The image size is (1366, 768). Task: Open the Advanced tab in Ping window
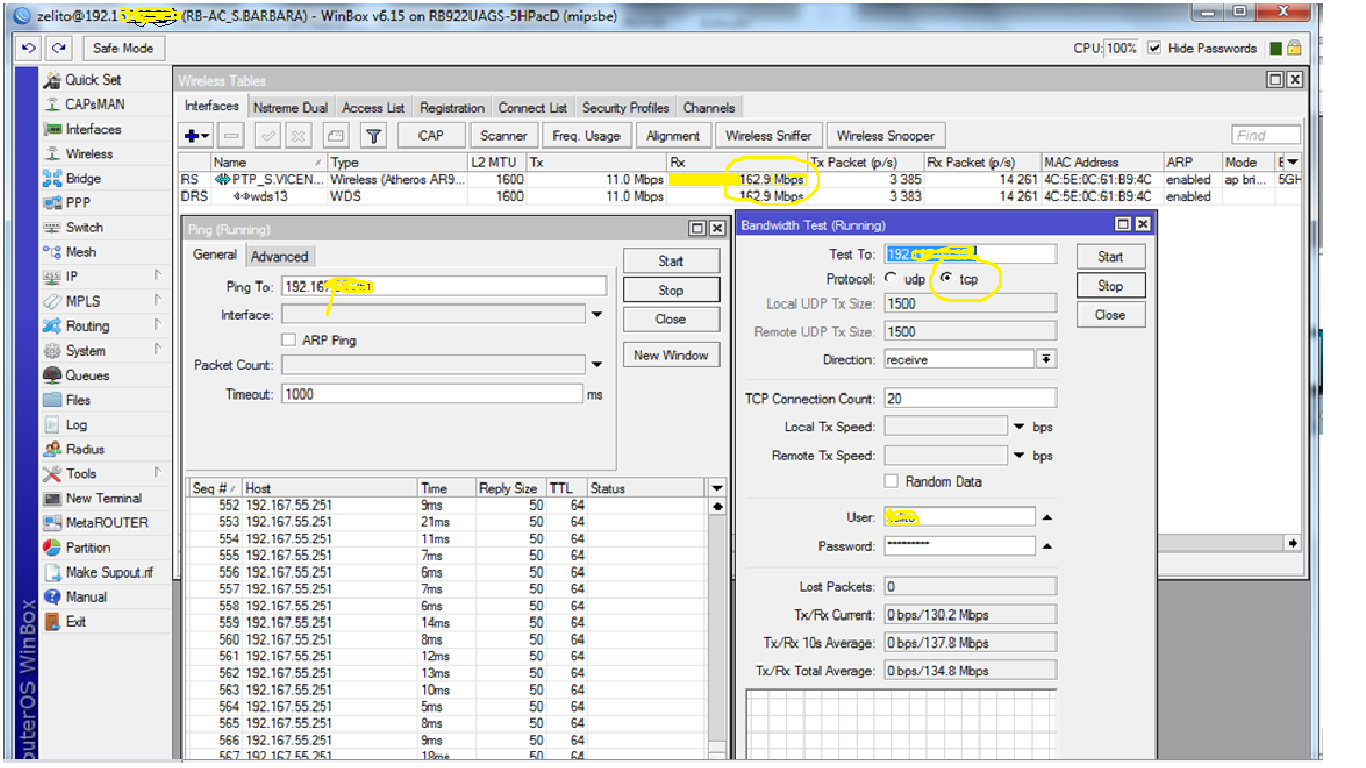[279, 256]
